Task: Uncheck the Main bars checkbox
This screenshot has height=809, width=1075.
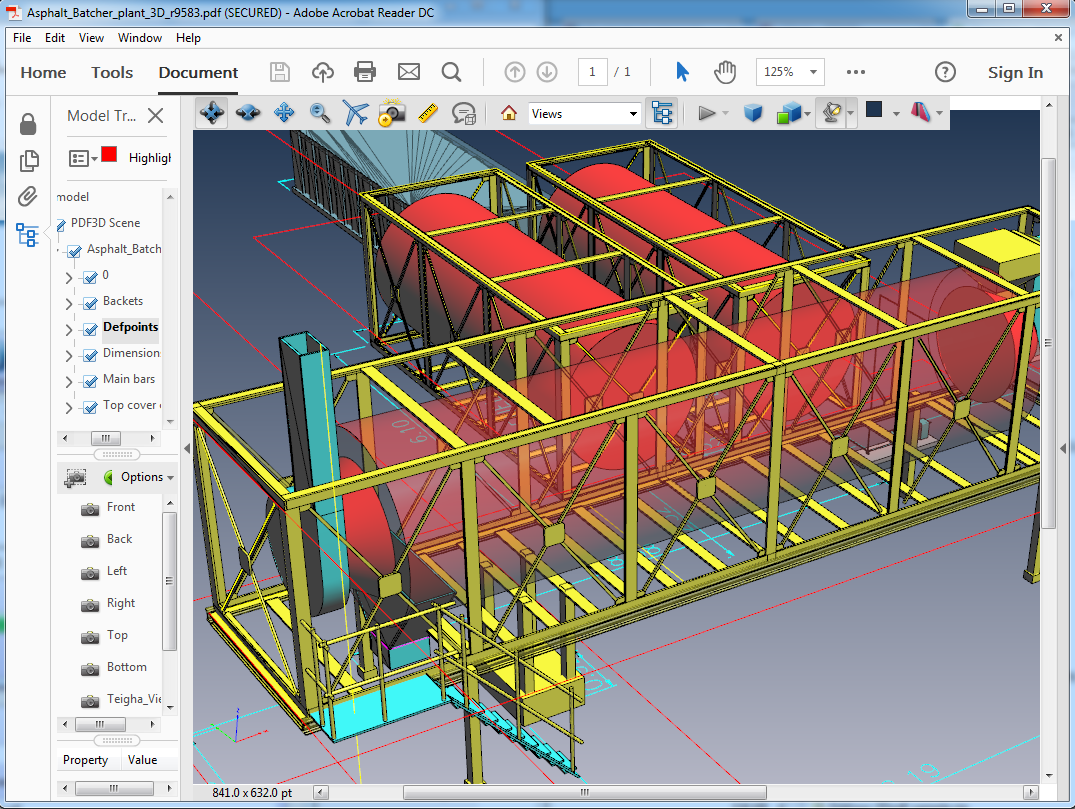Action: [x=90, y=381]
